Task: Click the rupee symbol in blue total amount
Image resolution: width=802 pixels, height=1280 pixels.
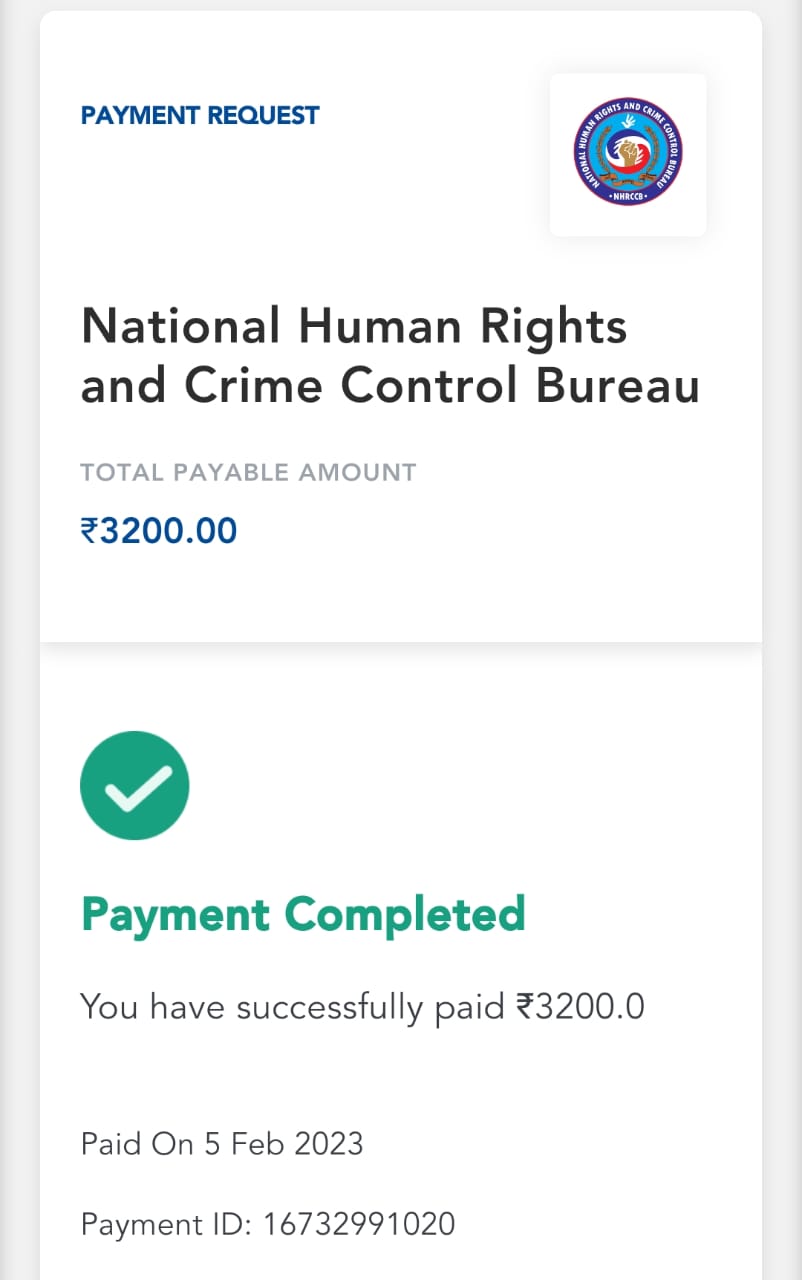Action: click(90, 530)
